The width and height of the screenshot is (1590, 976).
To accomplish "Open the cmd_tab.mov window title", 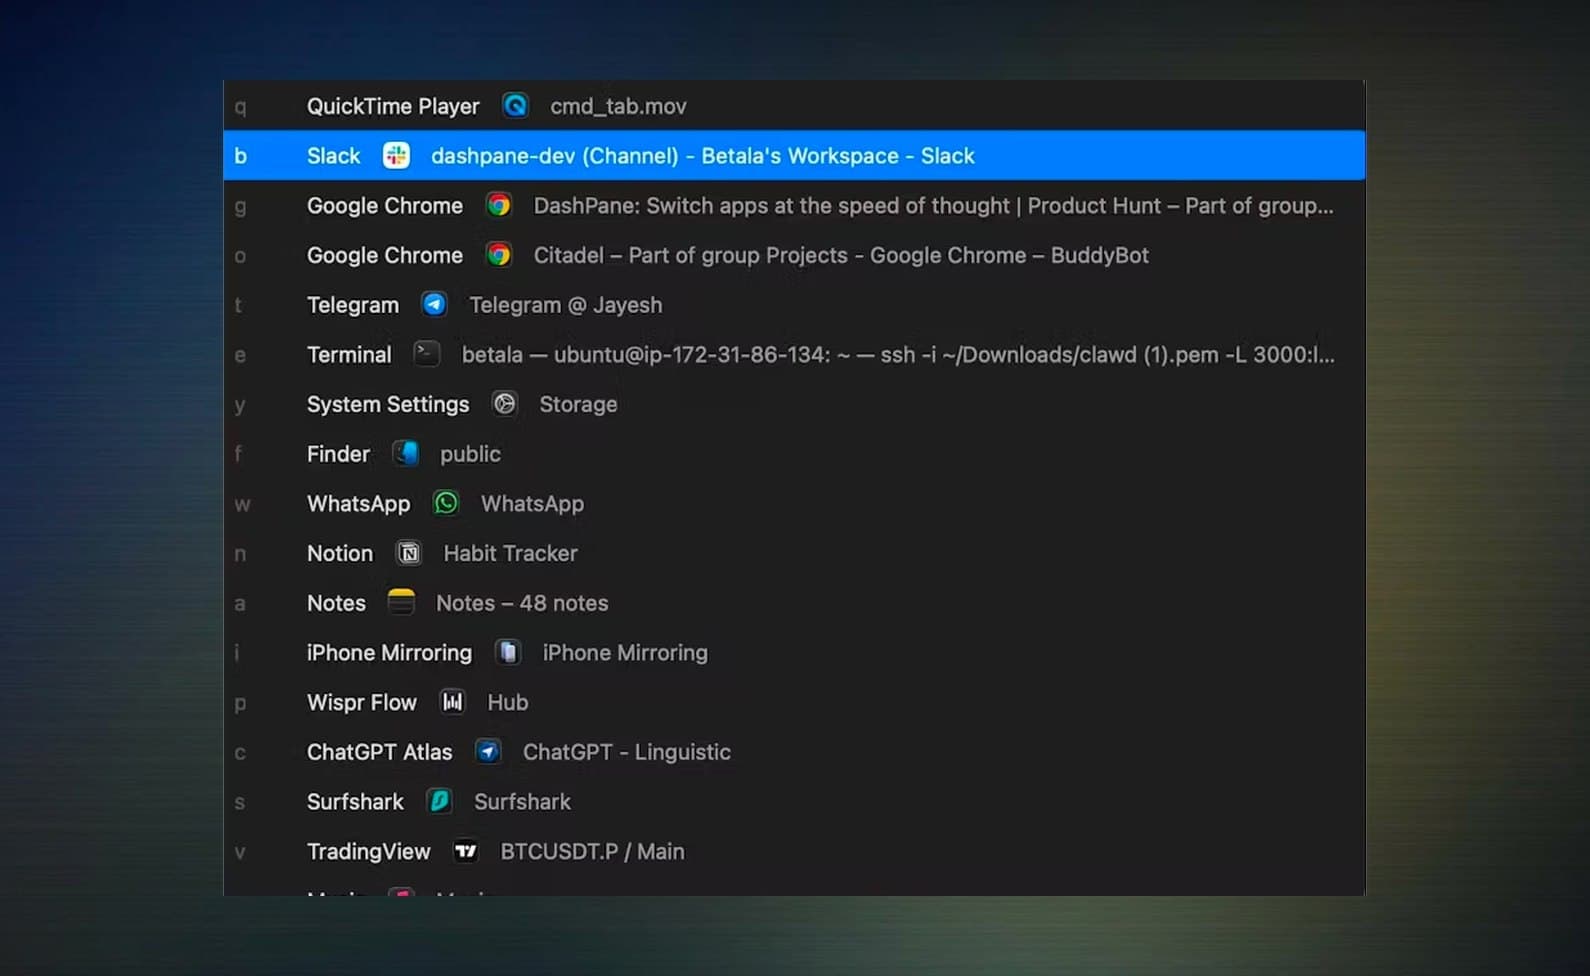I will (x=618, y=106).
